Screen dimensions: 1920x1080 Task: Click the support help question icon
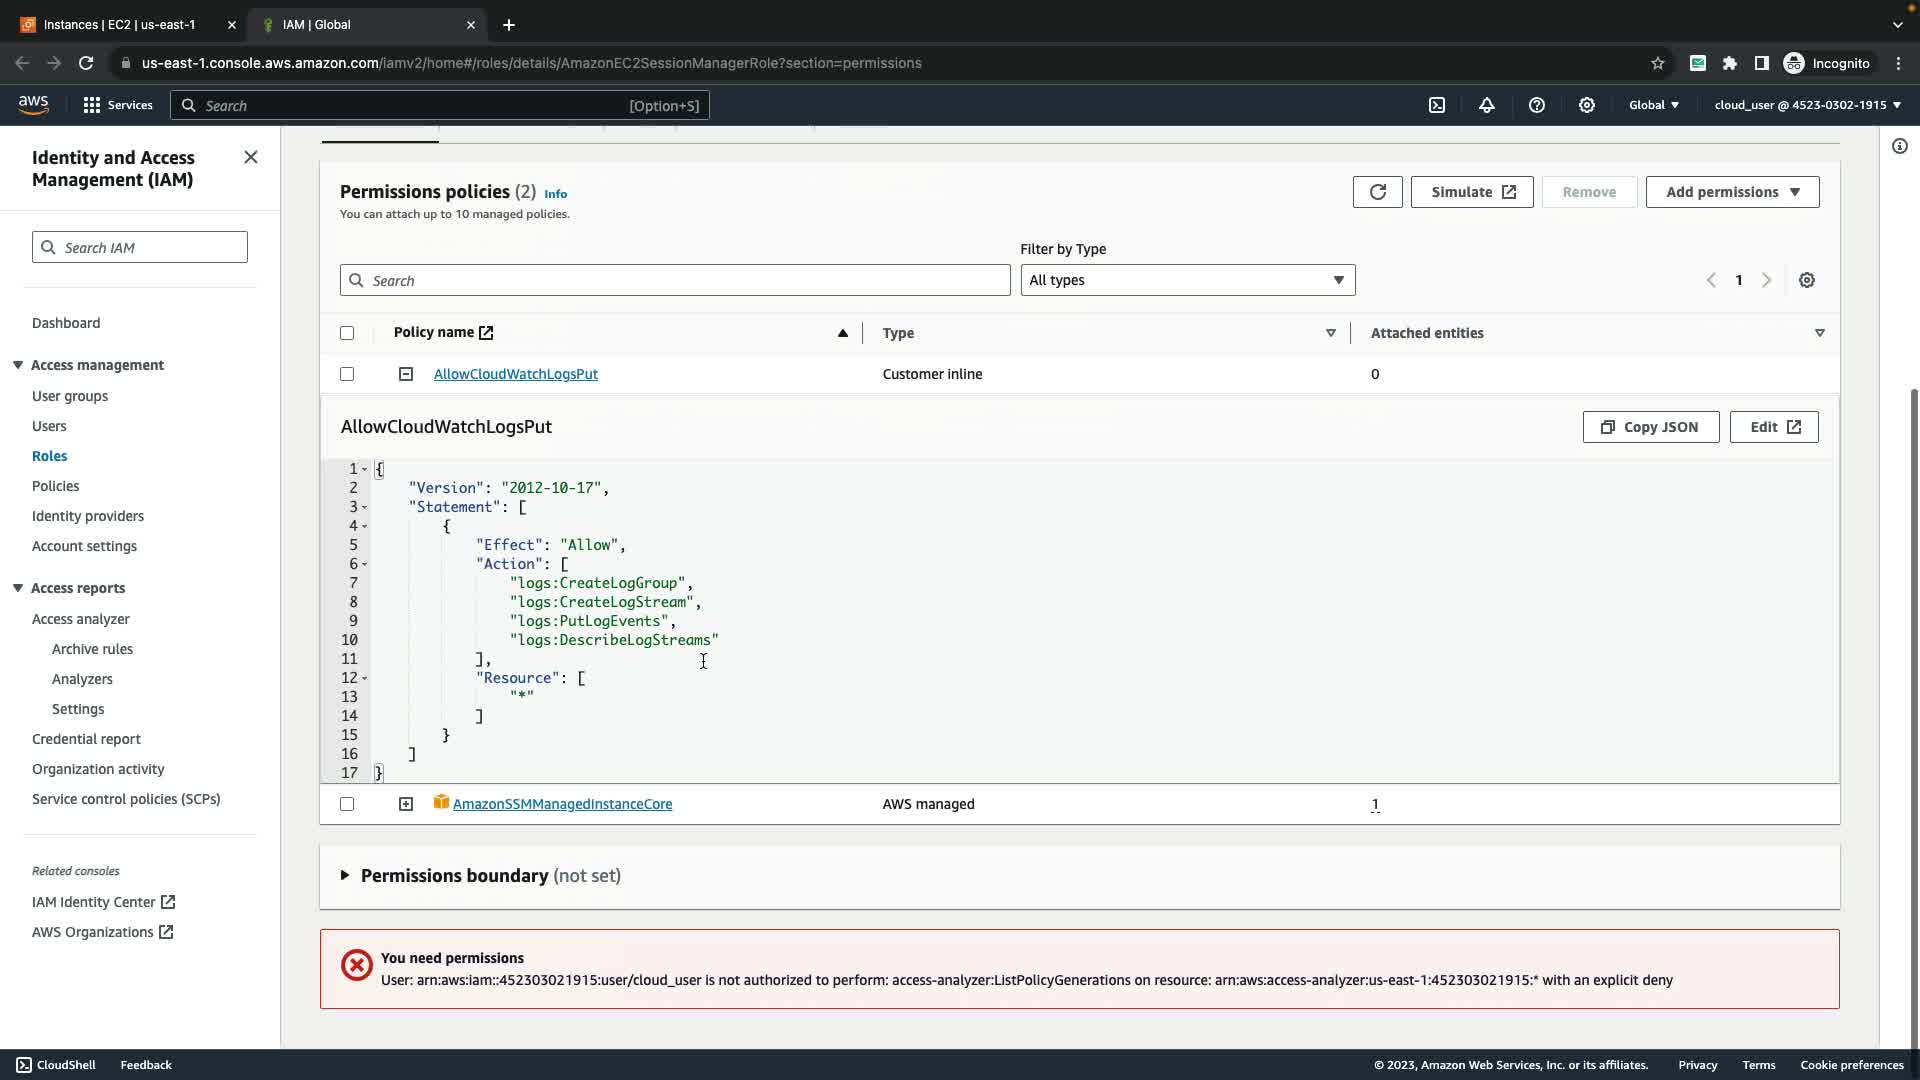click(x=1537, y=105)
